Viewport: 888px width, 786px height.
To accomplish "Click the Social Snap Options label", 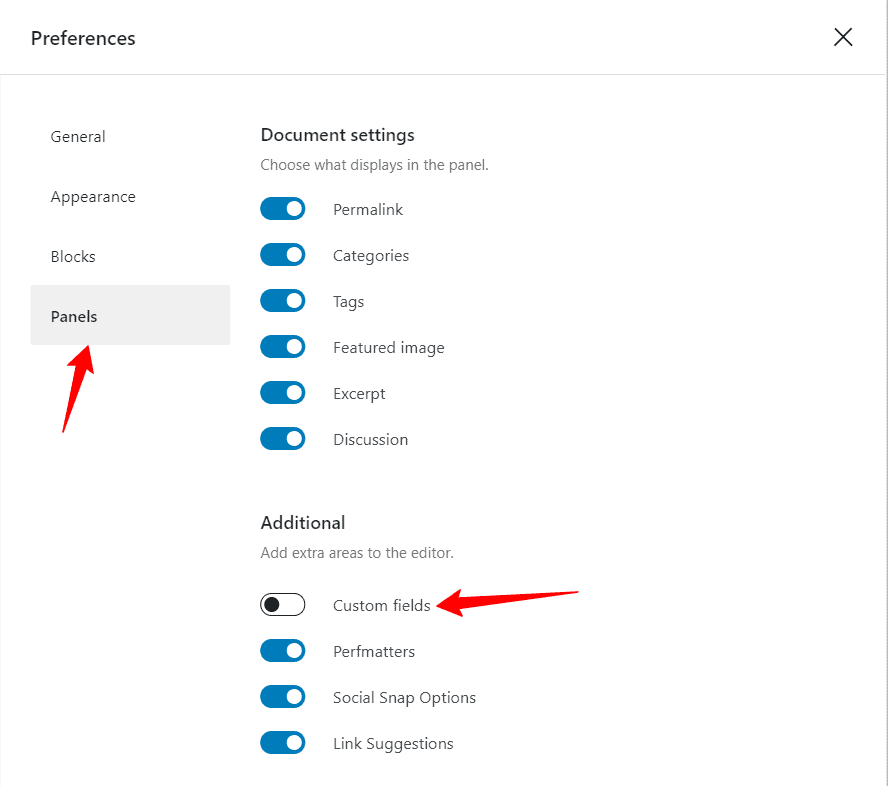I will [404, 698].
